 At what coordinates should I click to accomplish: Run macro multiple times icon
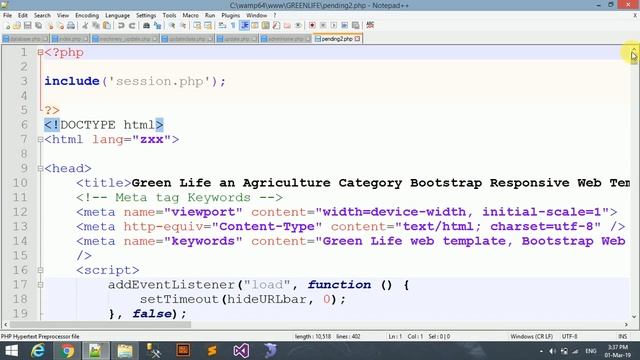pyautogui.click(x=345, y=25)
